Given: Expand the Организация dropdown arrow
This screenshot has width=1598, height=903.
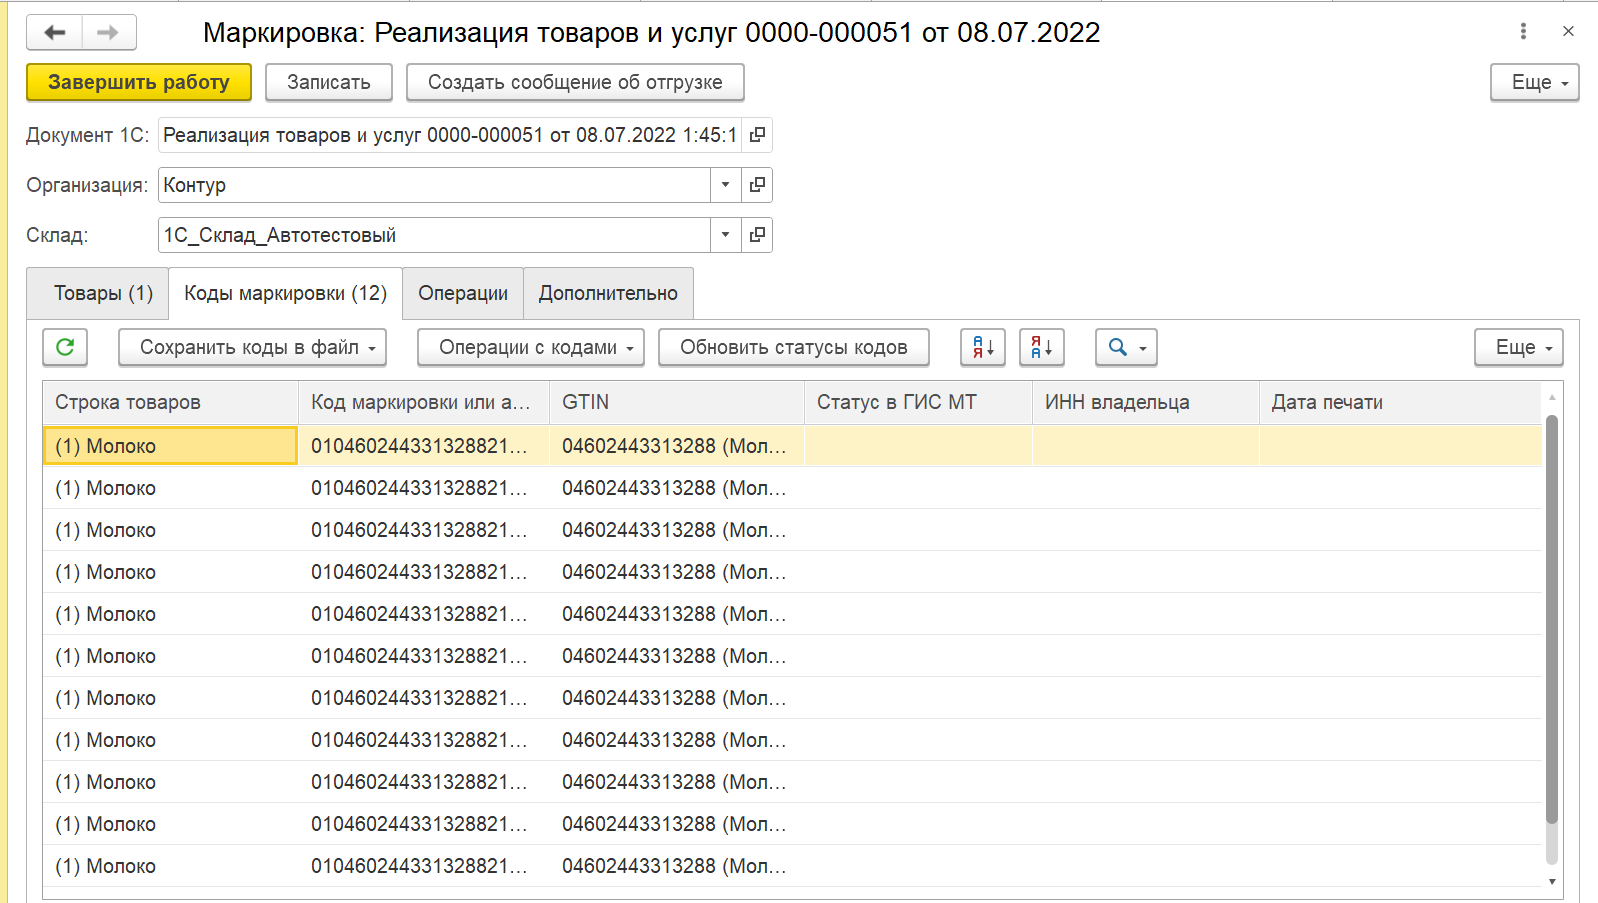Looking at the screenshot, I should point(726,185).
